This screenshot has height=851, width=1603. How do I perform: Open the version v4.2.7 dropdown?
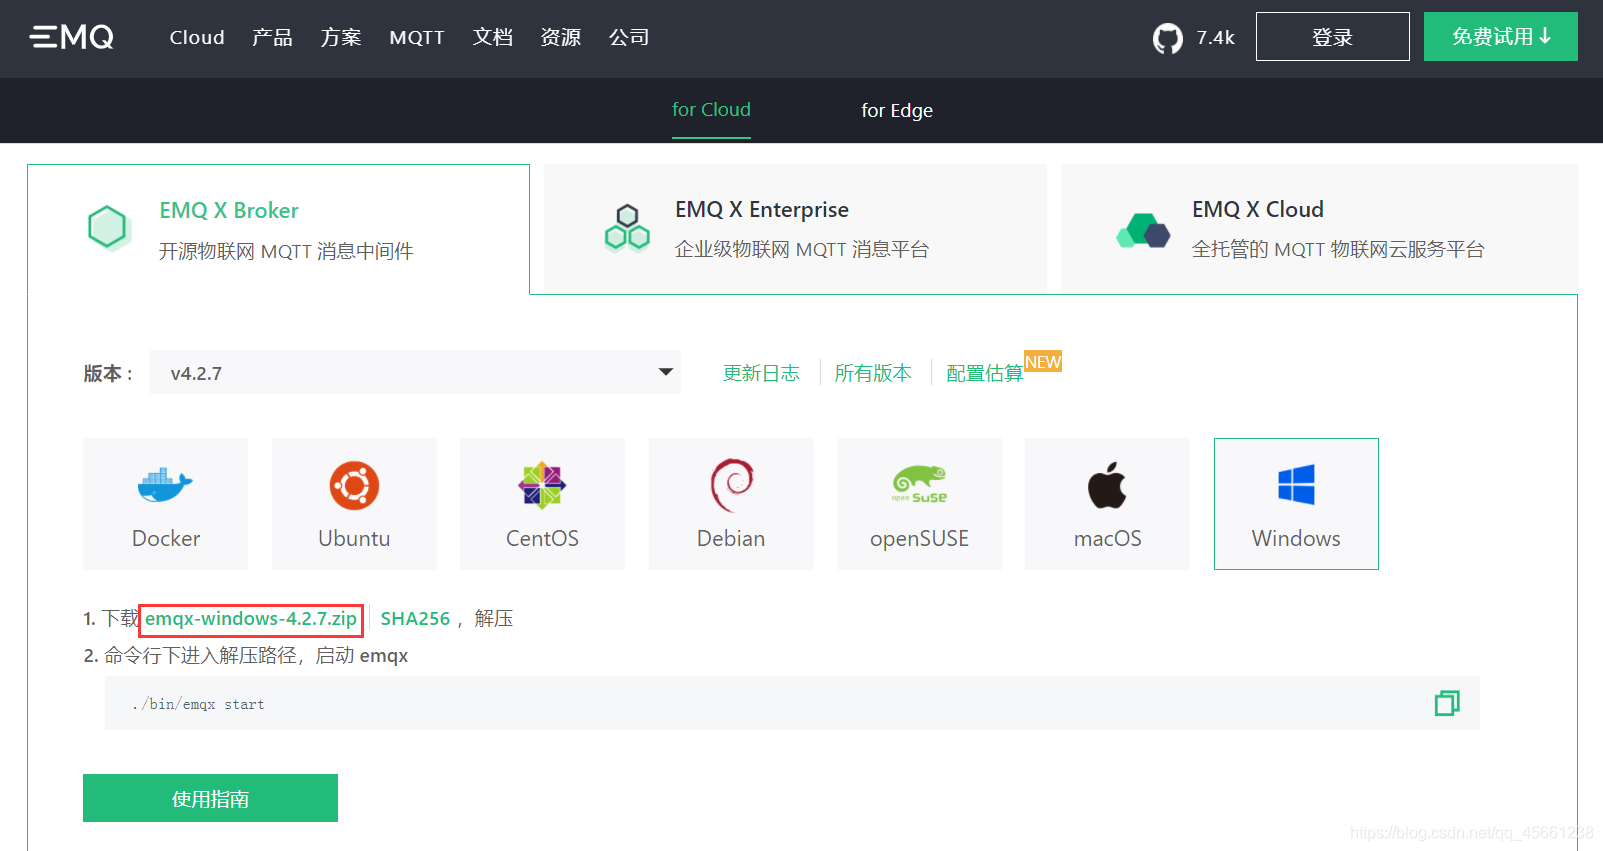click(x=415, y=372)
